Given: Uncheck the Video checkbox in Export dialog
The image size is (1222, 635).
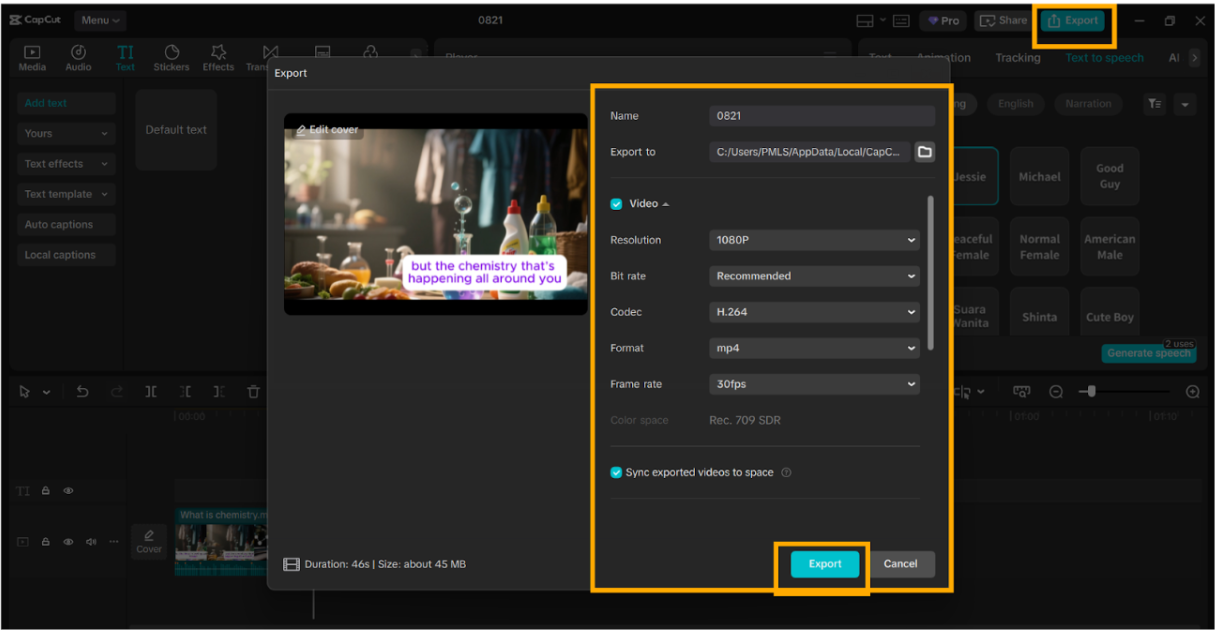Looking at the screenshot, I should [x=617, y=203].
